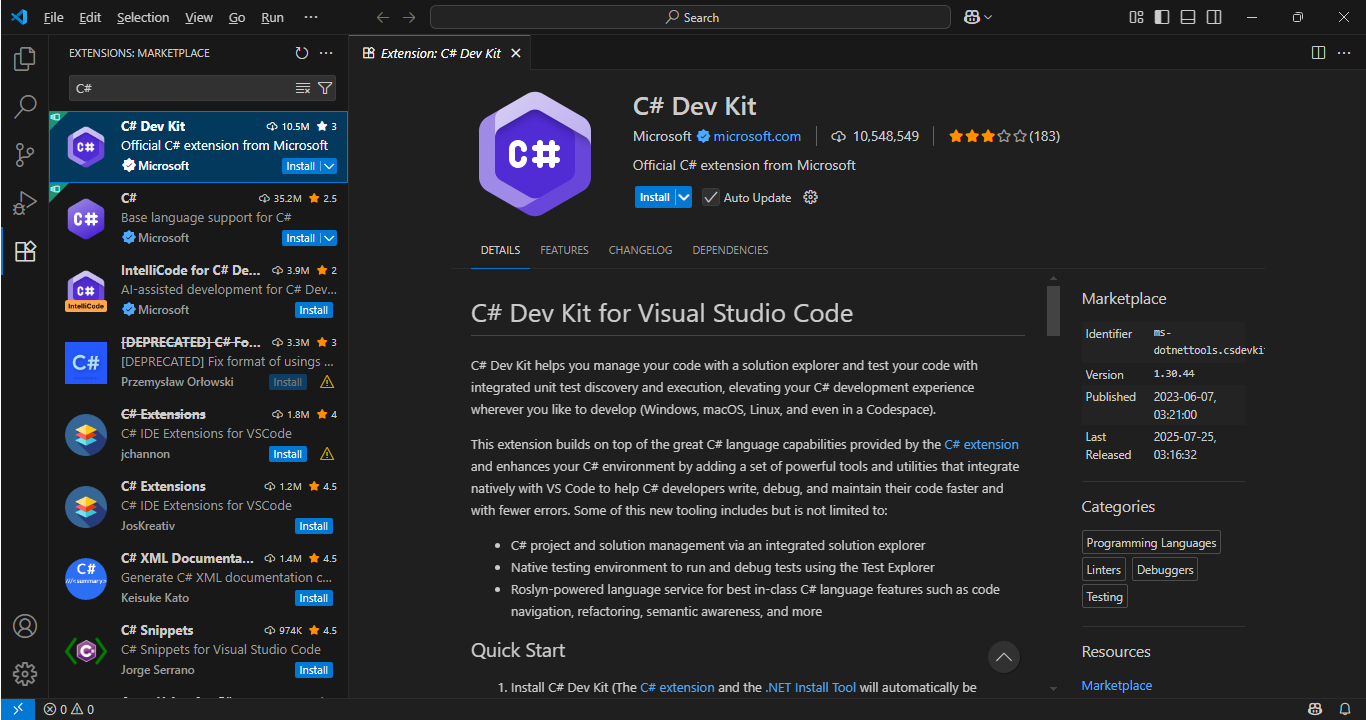Open Views and More Actions in Extensions sidebar
The height and width of the screenshot is (720, 1366).
pyautogui.click(x=326, y=53)
